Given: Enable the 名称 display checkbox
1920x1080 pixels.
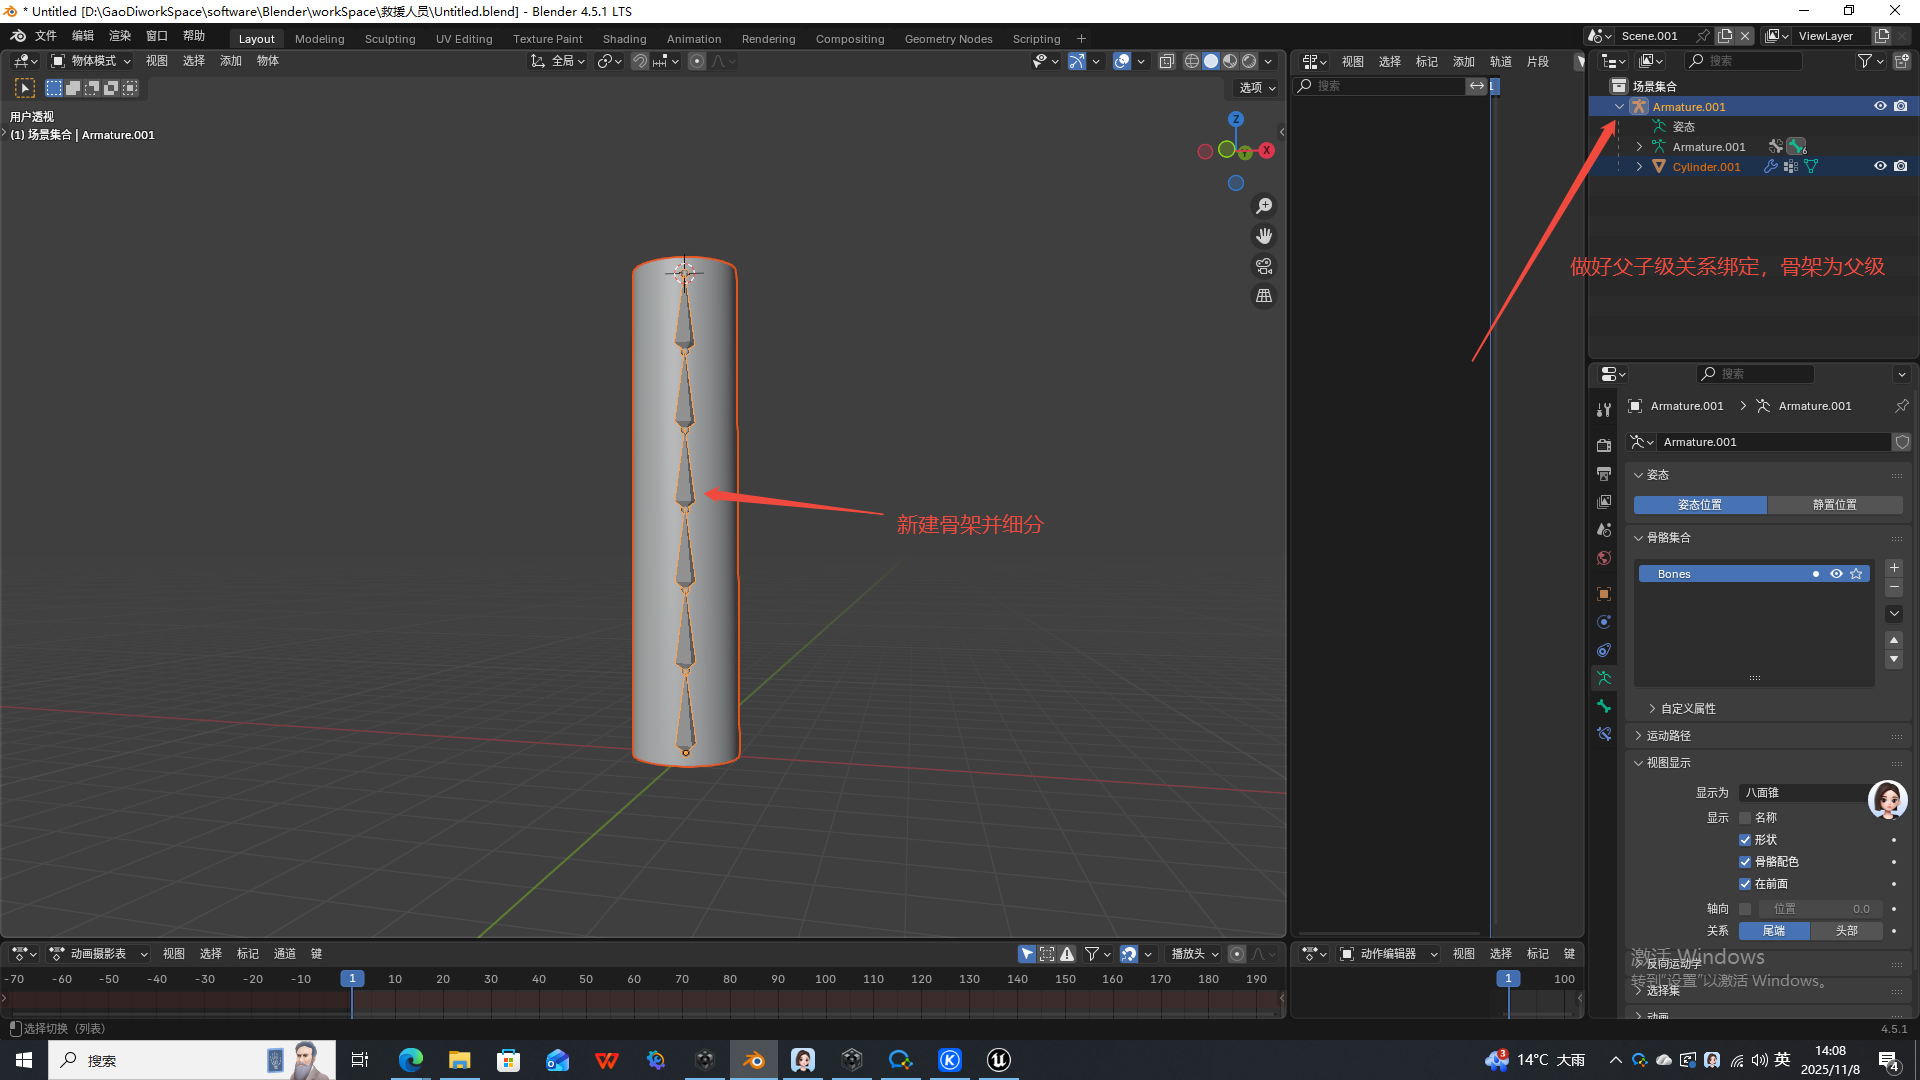Looking at the screenshot, I should [x=1745, y=818].
